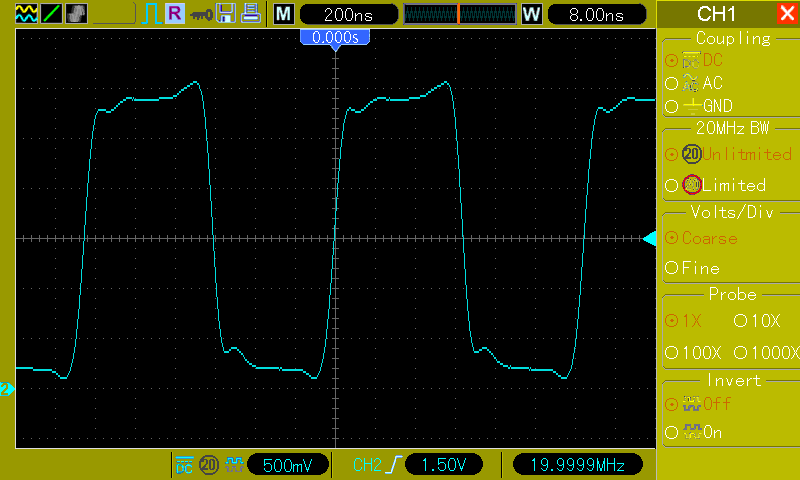Image resolution: width=800 pixels, height=480 pixels.
Task: Click the printer icon
Action: [251, 14]
